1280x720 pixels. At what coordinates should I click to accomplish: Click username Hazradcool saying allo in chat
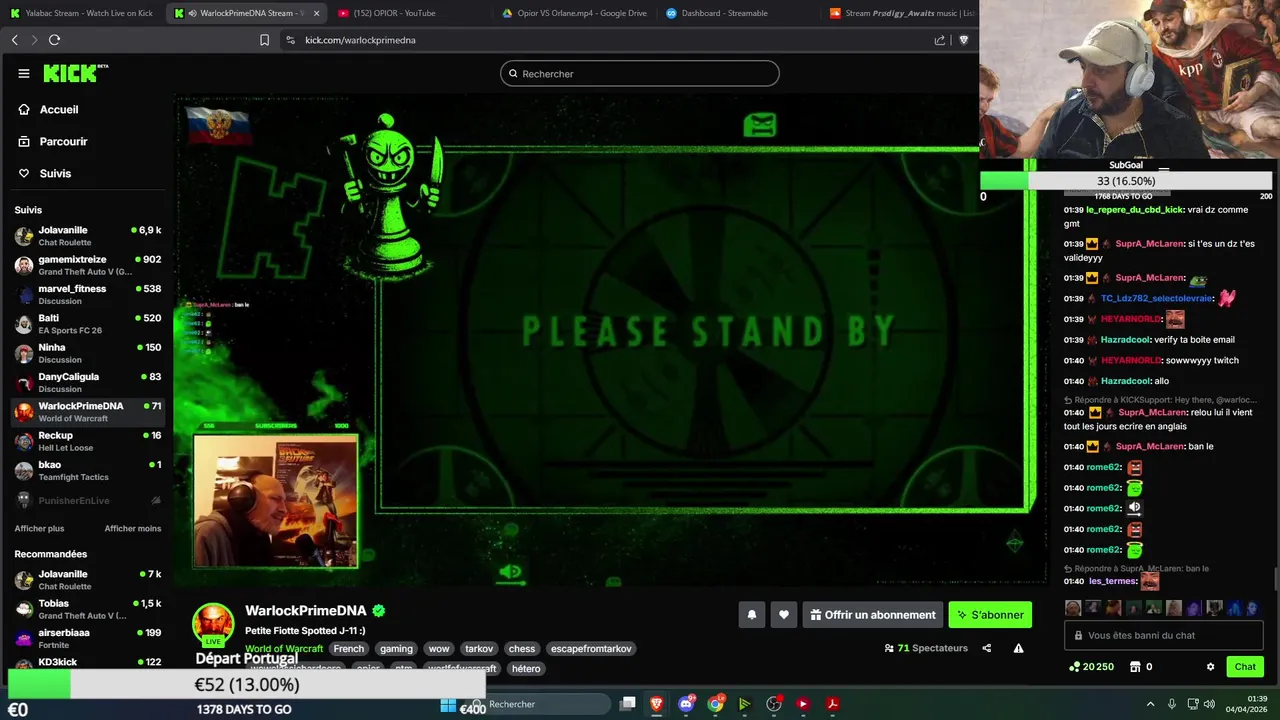(1125, 381)
